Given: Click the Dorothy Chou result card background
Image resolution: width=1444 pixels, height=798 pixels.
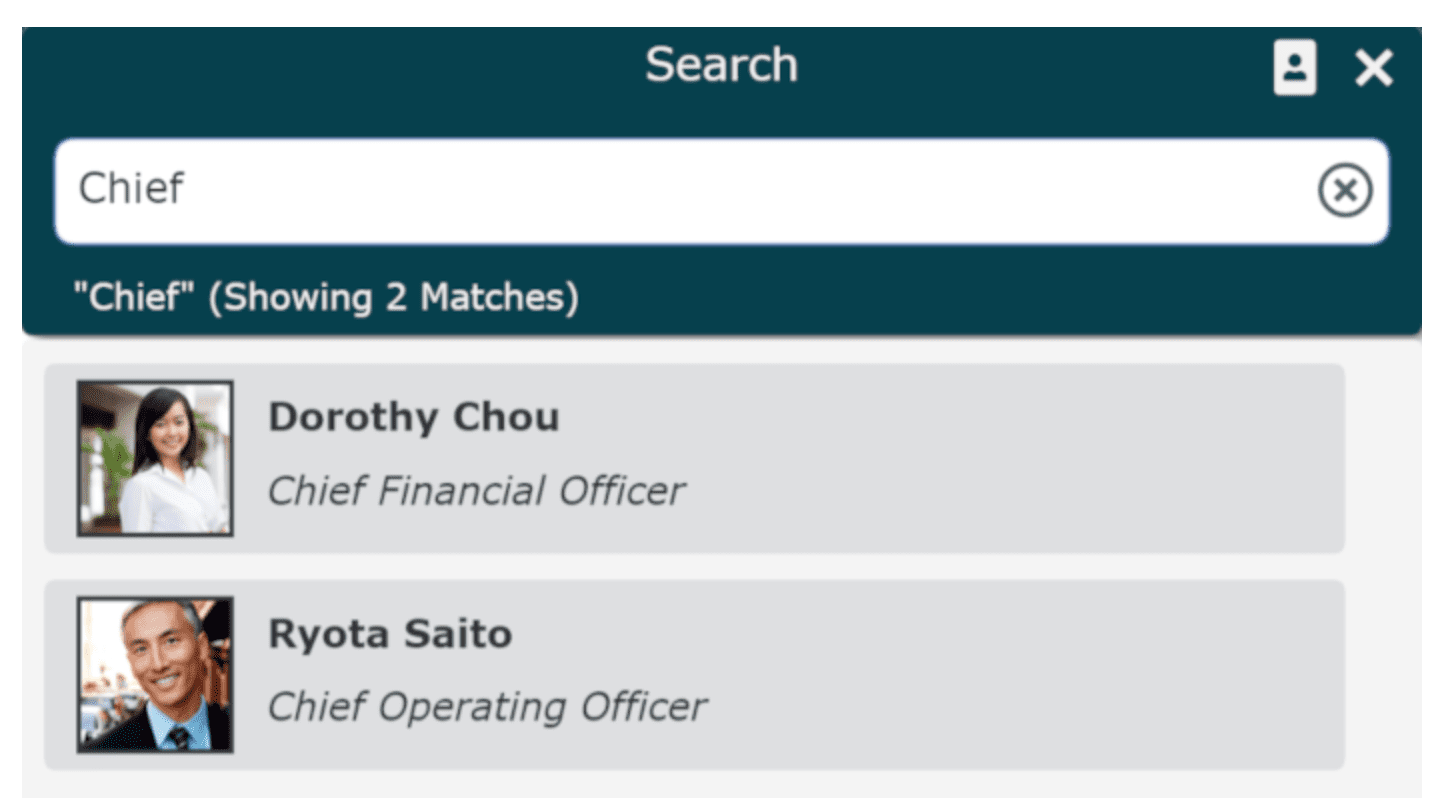Looking at the screenshot, I should point(1000,456).
